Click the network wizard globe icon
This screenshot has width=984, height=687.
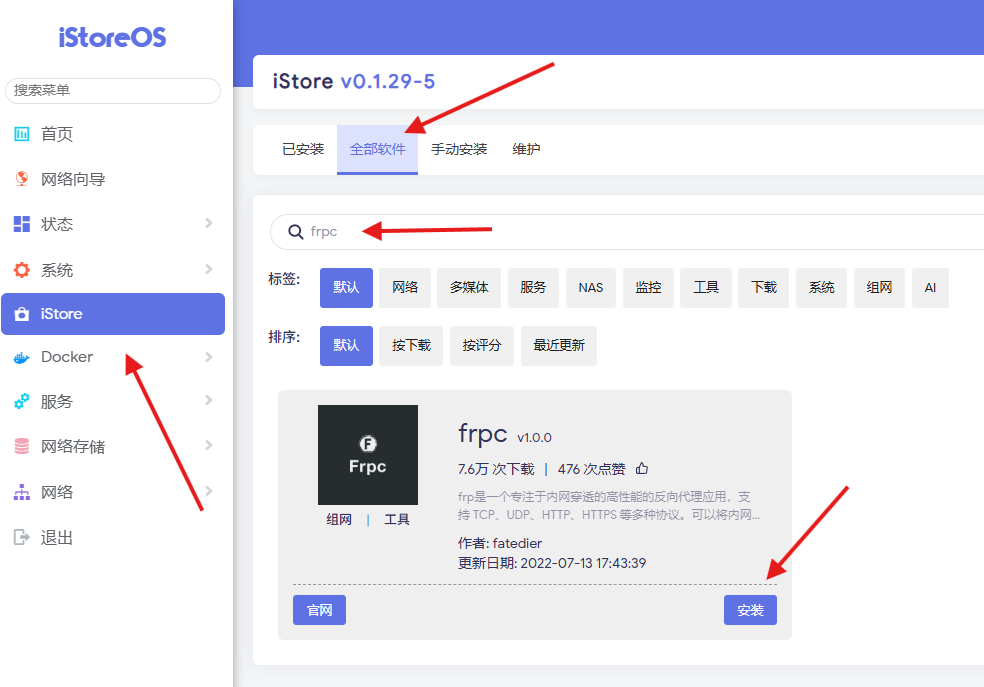point(22,179)
